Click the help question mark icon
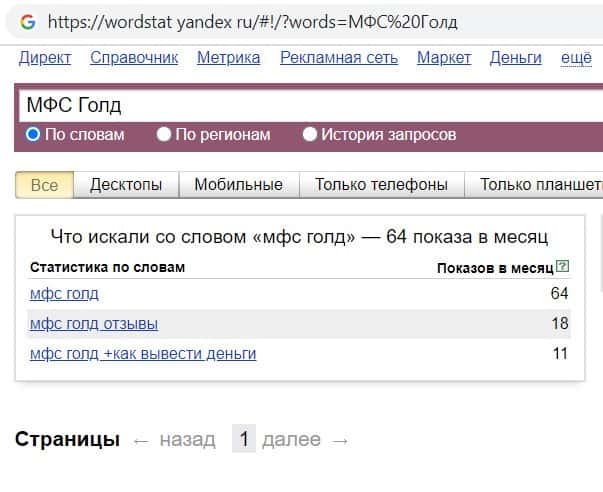This screenshot has width=603, height=492. coord(562,267)
